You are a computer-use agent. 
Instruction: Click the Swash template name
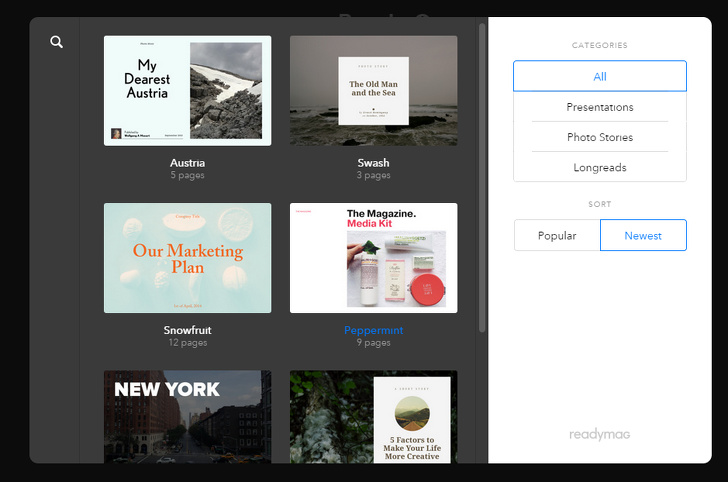(x=373, y=163)
